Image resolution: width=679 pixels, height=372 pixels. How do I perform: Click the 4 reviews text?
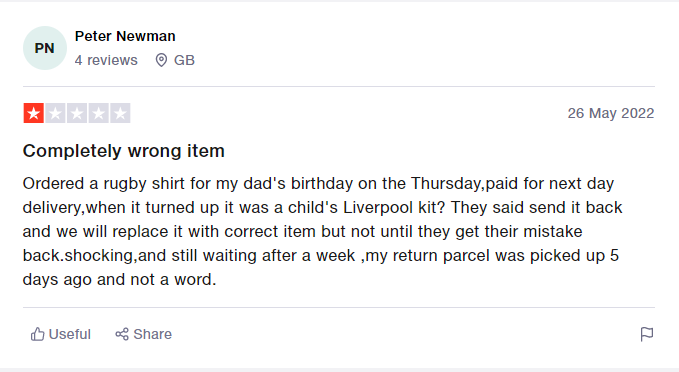106,60
